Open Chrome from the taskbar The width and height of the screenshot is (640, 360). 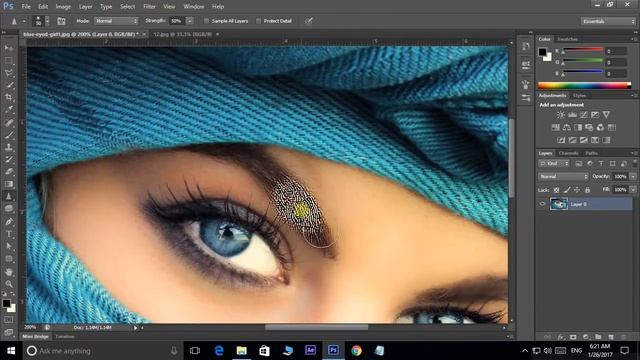pos(356,351)
